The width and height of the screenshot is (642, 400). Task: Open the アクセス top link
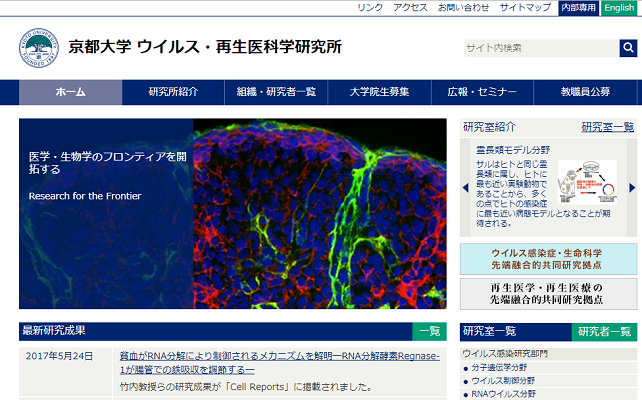click(x=410, y=7)
